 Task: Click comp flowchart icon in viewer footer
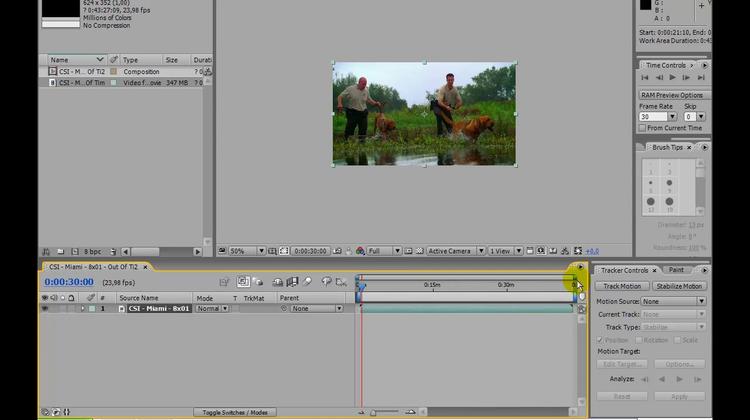click(x=565, y=251)
